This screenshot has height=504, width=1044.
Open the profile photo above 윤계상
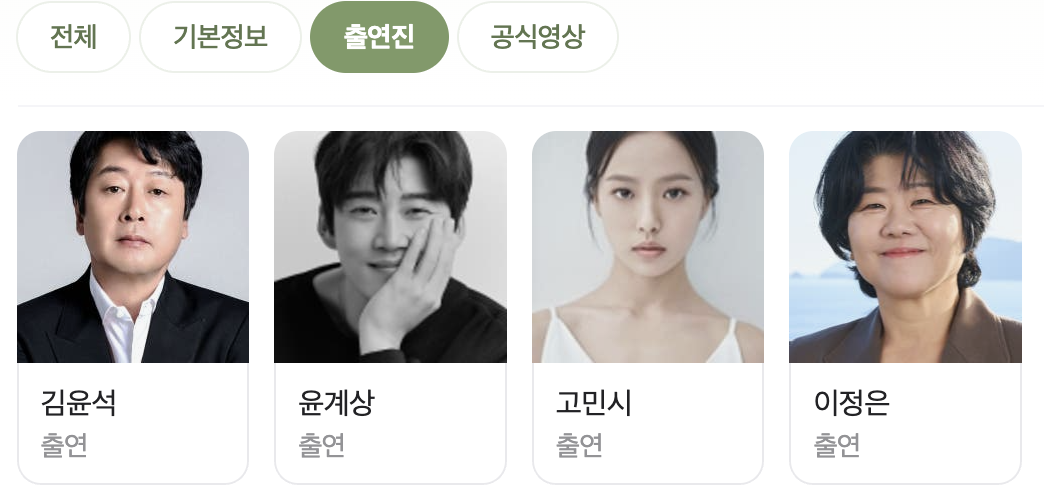(x=390, y=247)
